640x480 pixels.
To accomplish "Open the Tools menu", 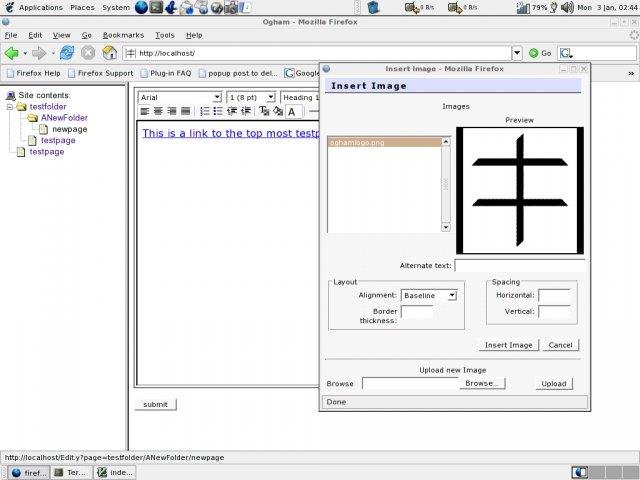I will pos(164,35).
